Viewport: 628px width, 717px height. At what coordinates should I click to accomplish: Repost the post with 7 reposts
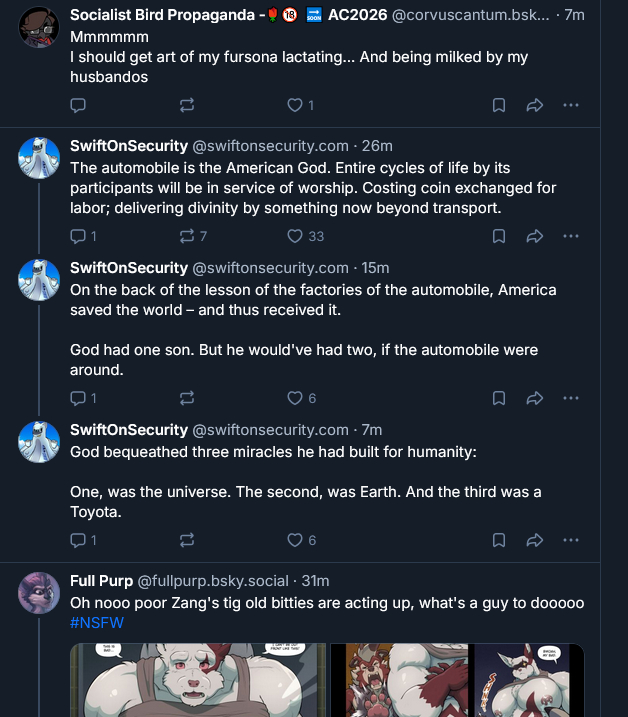coord(186,236)
